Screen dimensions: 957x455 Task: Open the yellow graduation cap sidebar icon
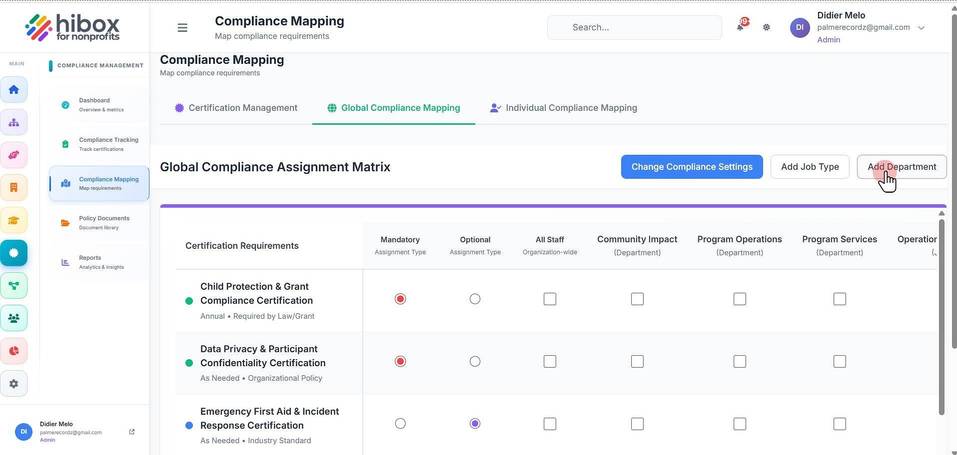13,220
